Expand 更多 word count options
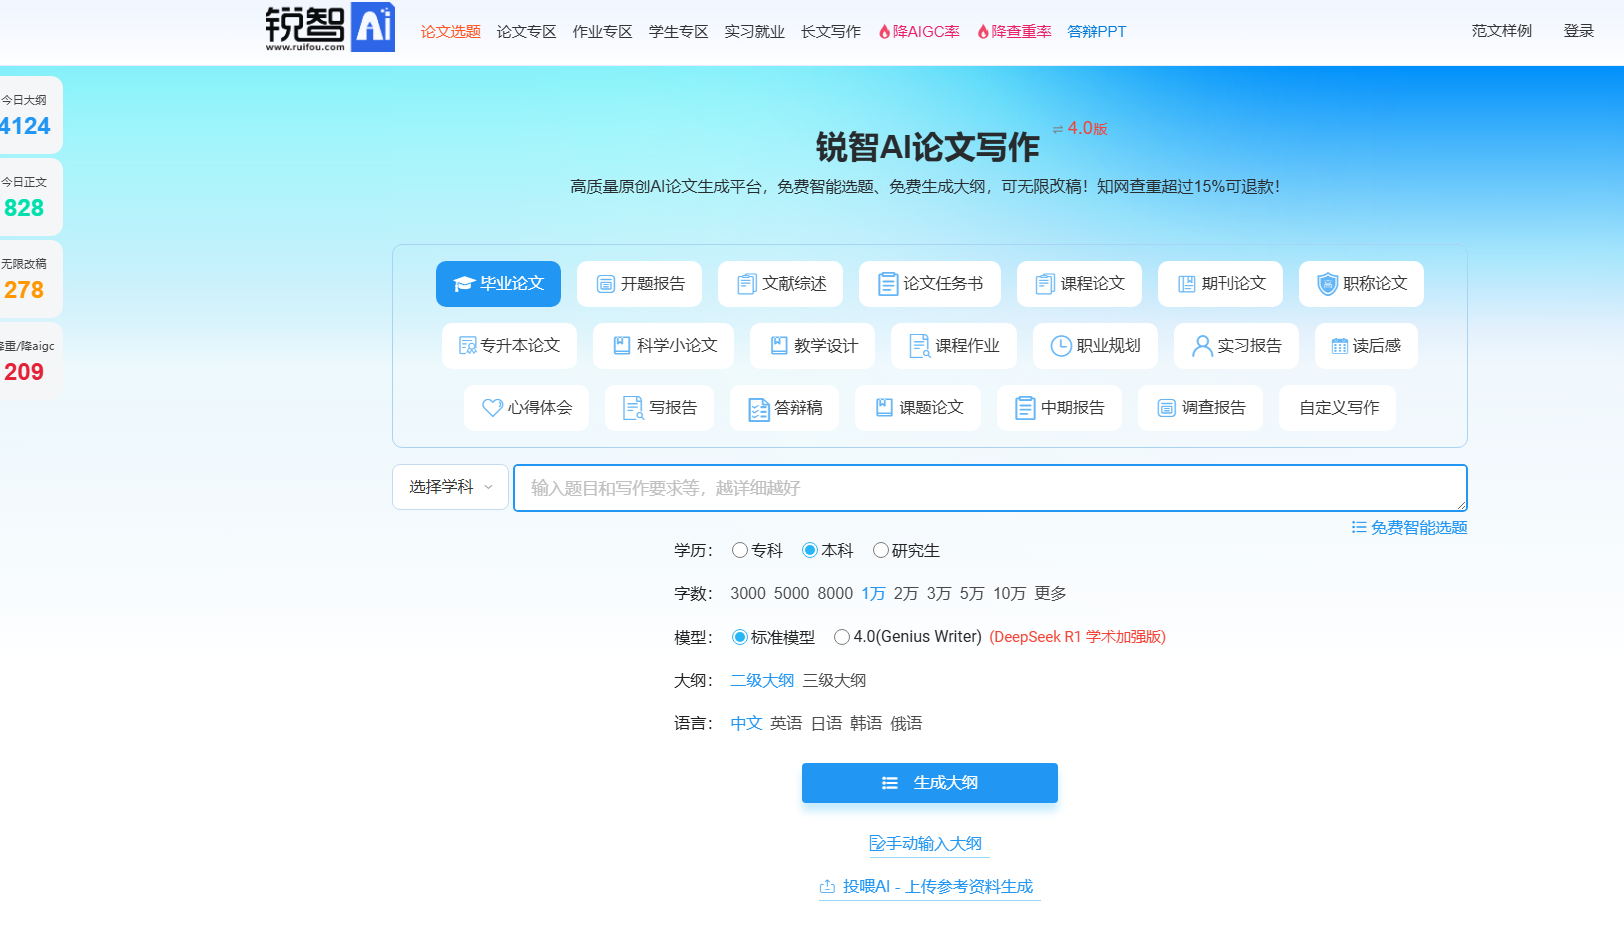The height and width of the screenshot is (934, 1624). click(1050, 594)
